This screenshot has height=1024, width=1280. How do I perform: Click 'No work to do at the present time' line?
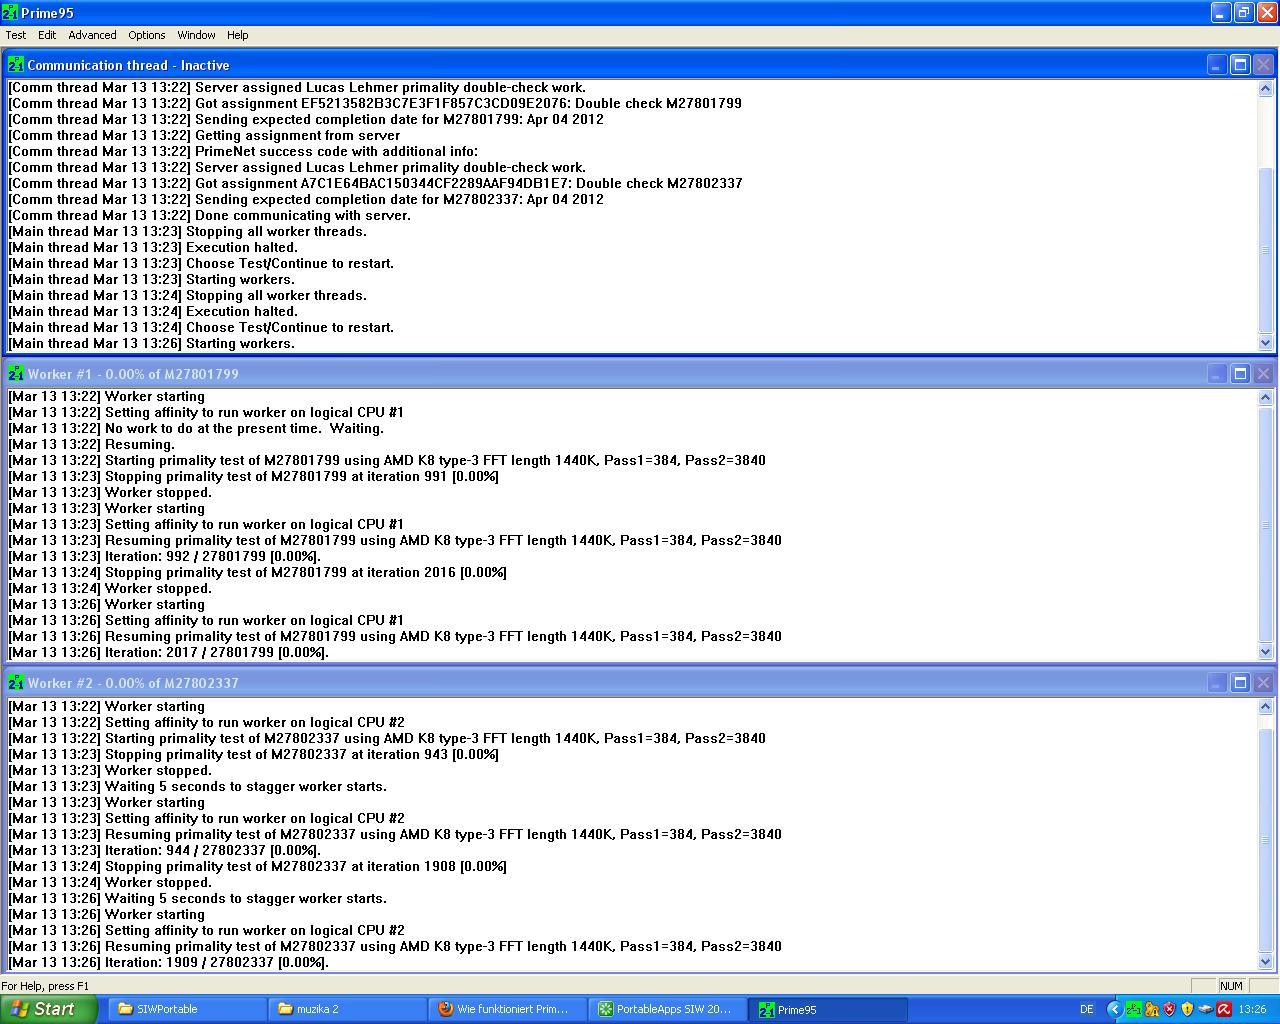pos(196,428)
